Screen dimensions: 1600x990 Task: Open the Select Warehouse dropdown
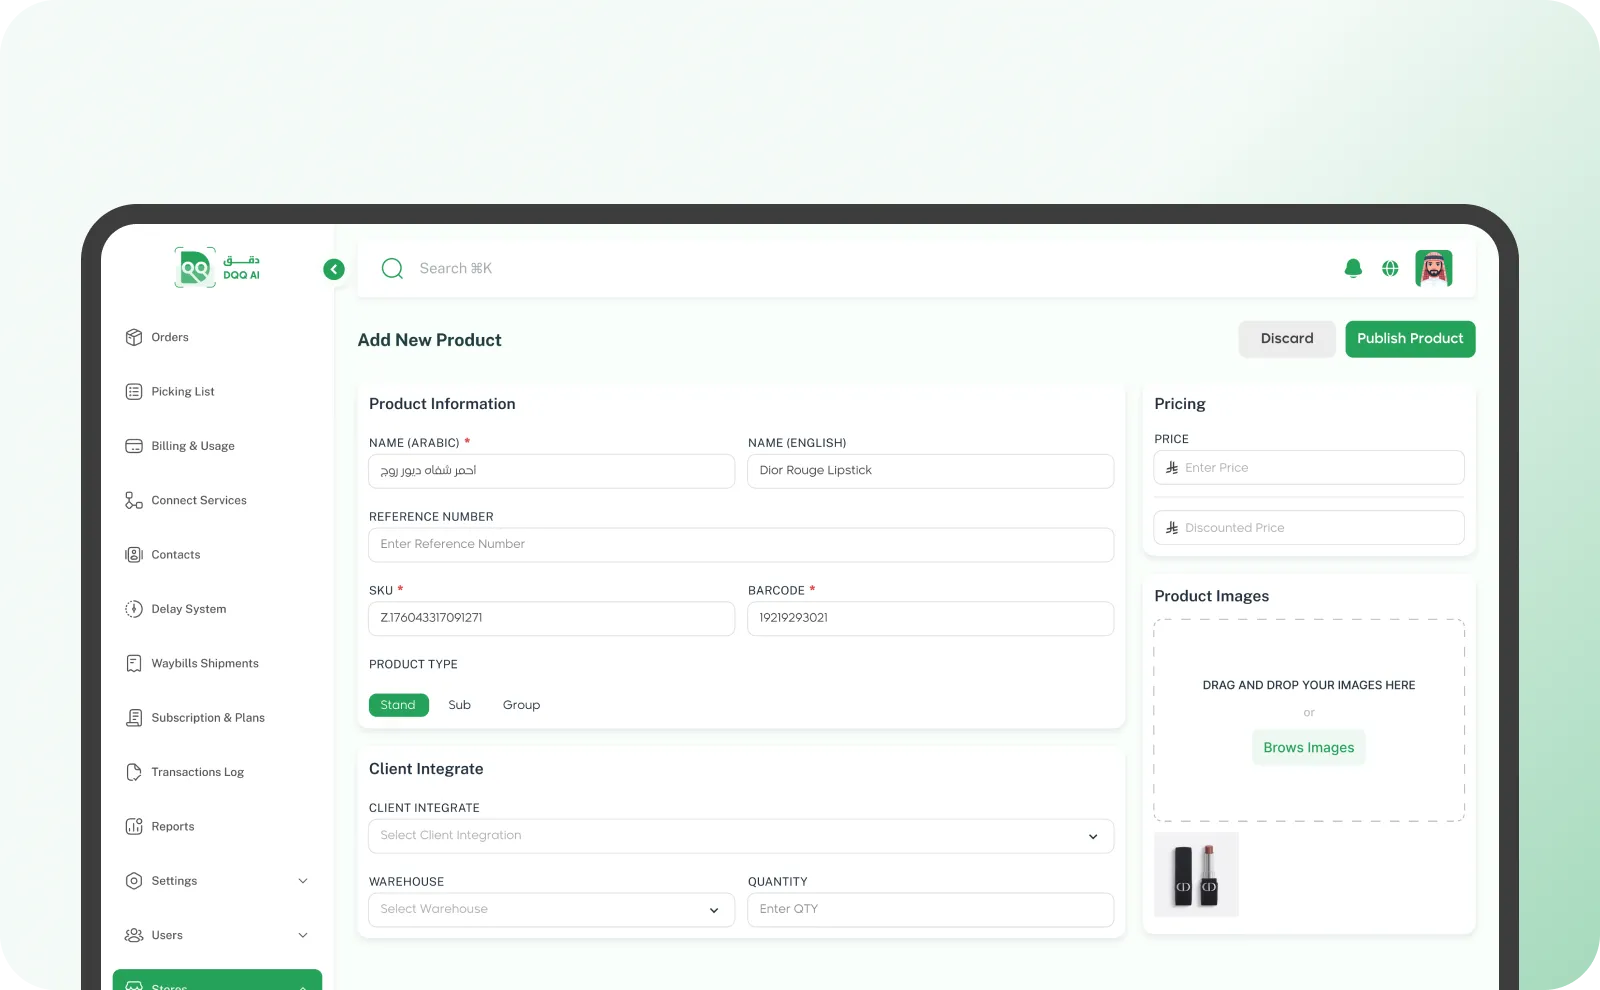coord(551,910)
